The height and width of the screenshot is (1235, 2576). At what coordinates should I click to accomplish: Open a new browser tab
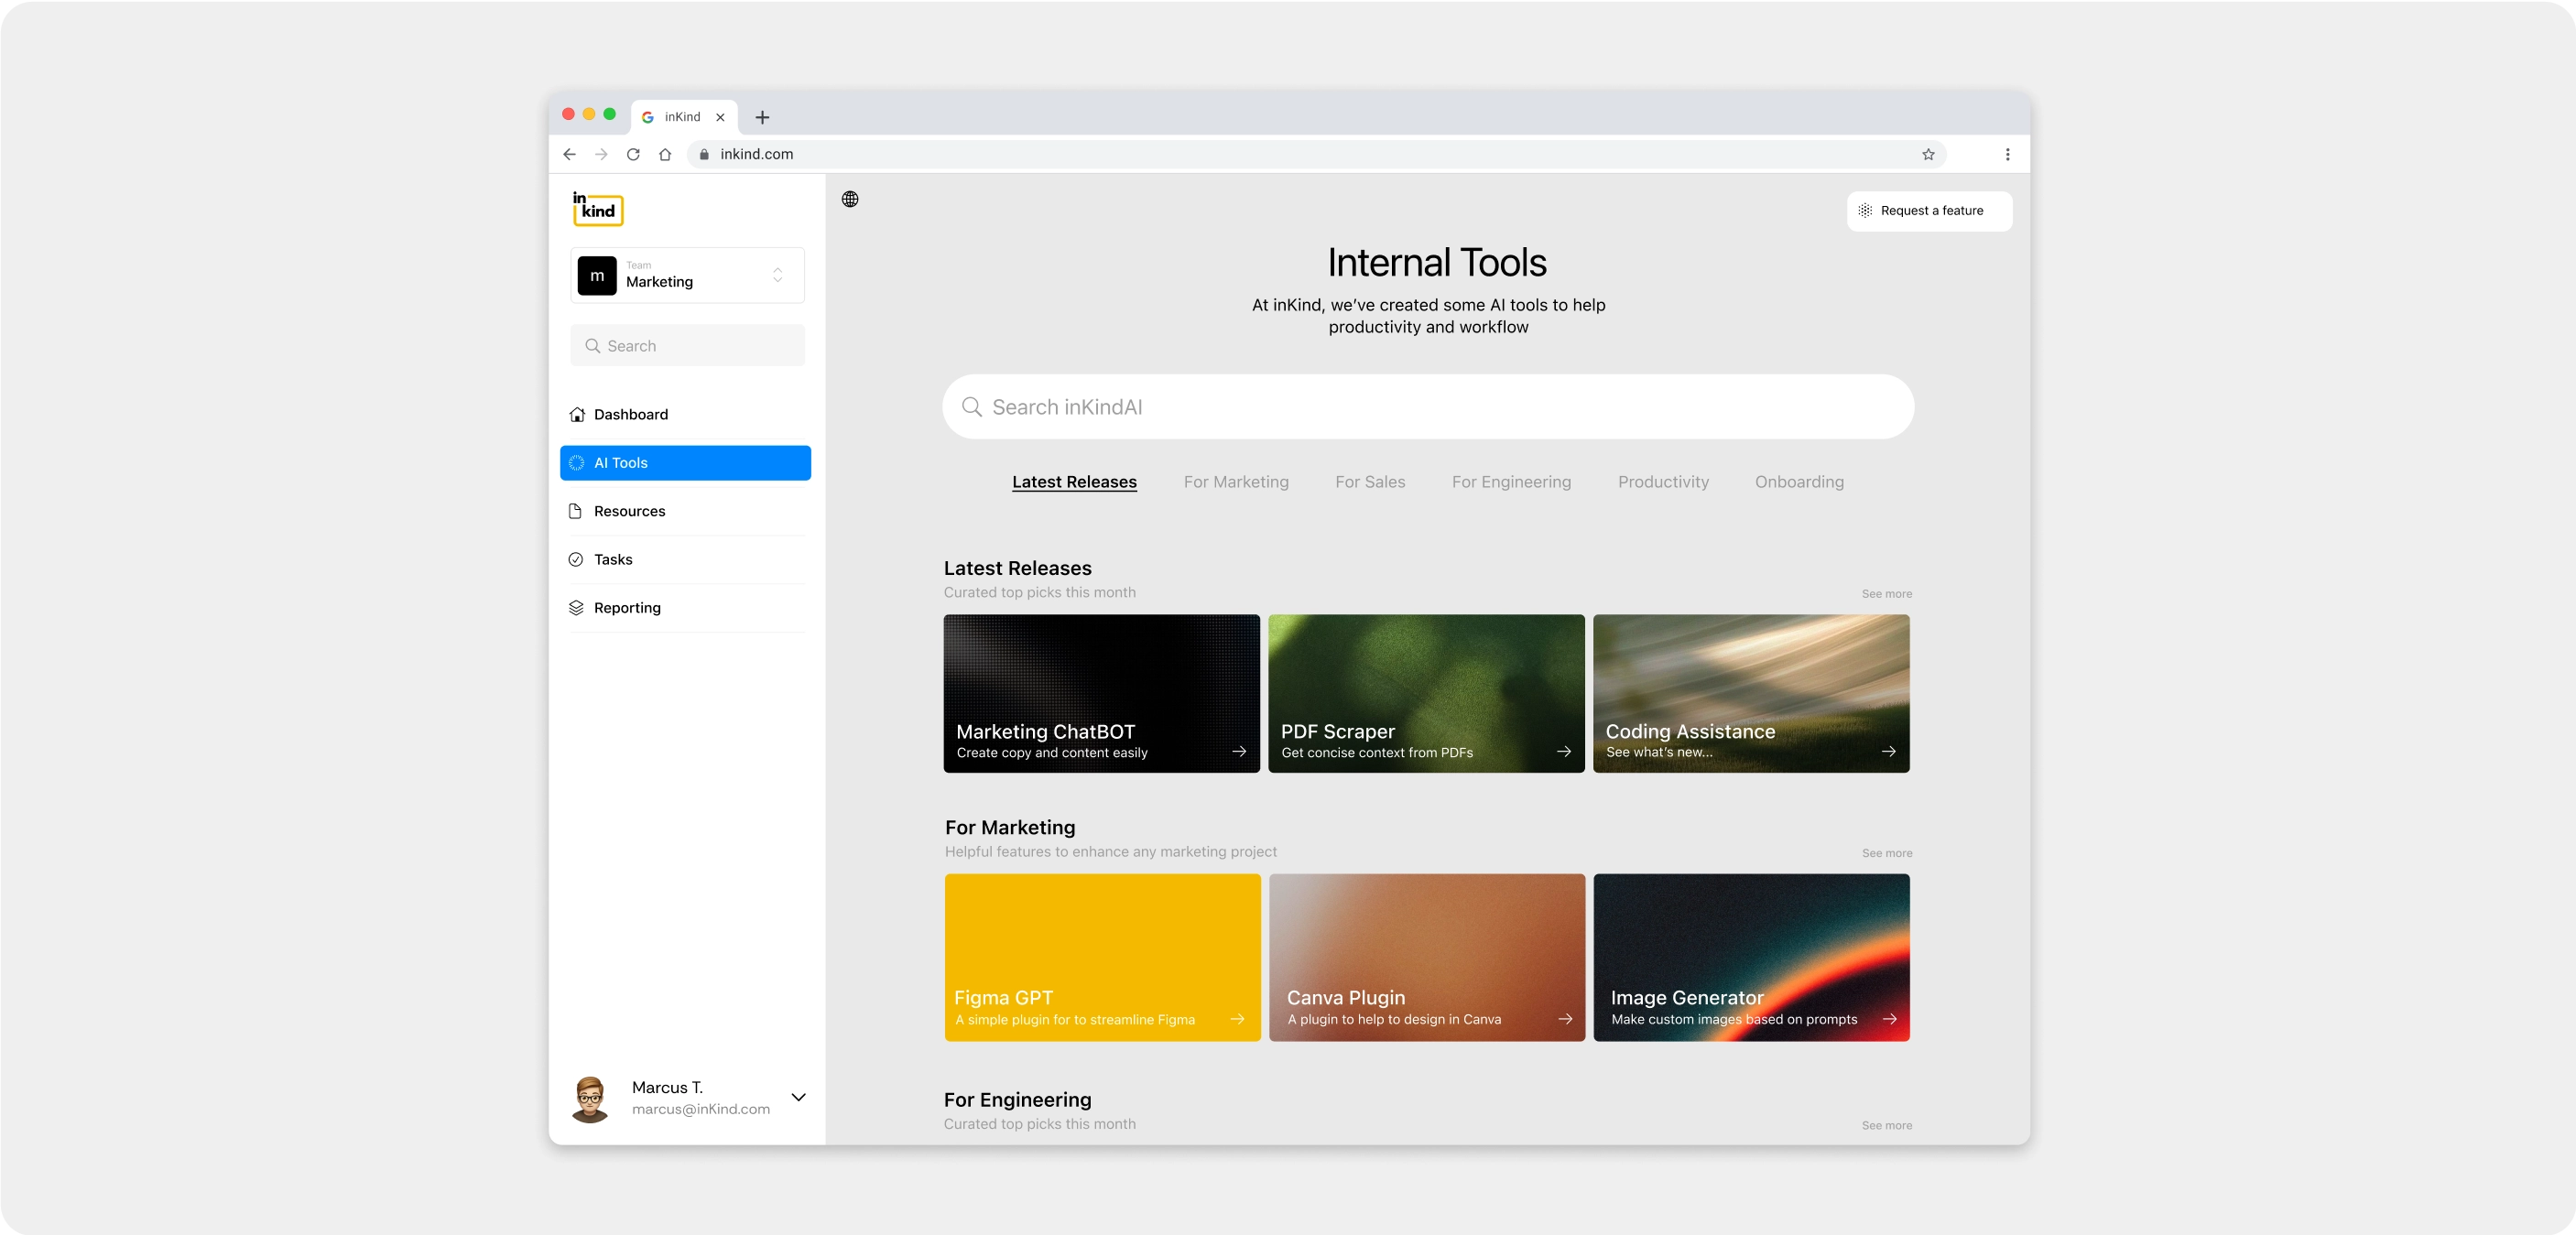(x=762, y=117)
